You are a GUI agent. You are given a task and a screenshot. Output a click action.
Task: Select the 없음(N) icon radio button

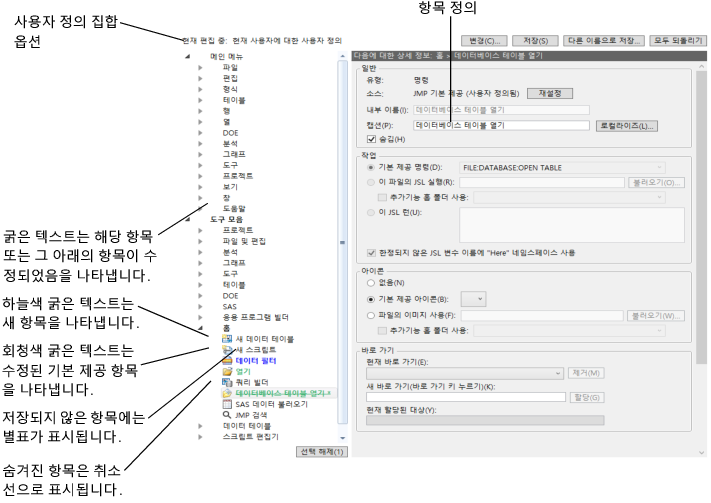point(370,283)
